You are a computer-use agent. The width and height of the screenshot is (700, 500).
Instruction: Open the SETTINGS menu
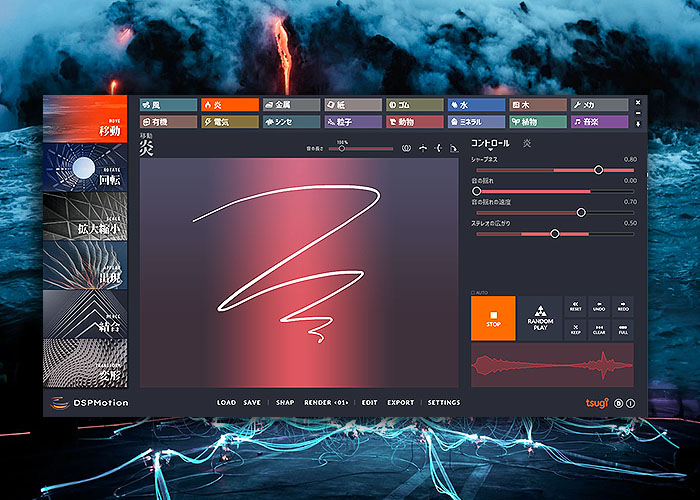444,403
